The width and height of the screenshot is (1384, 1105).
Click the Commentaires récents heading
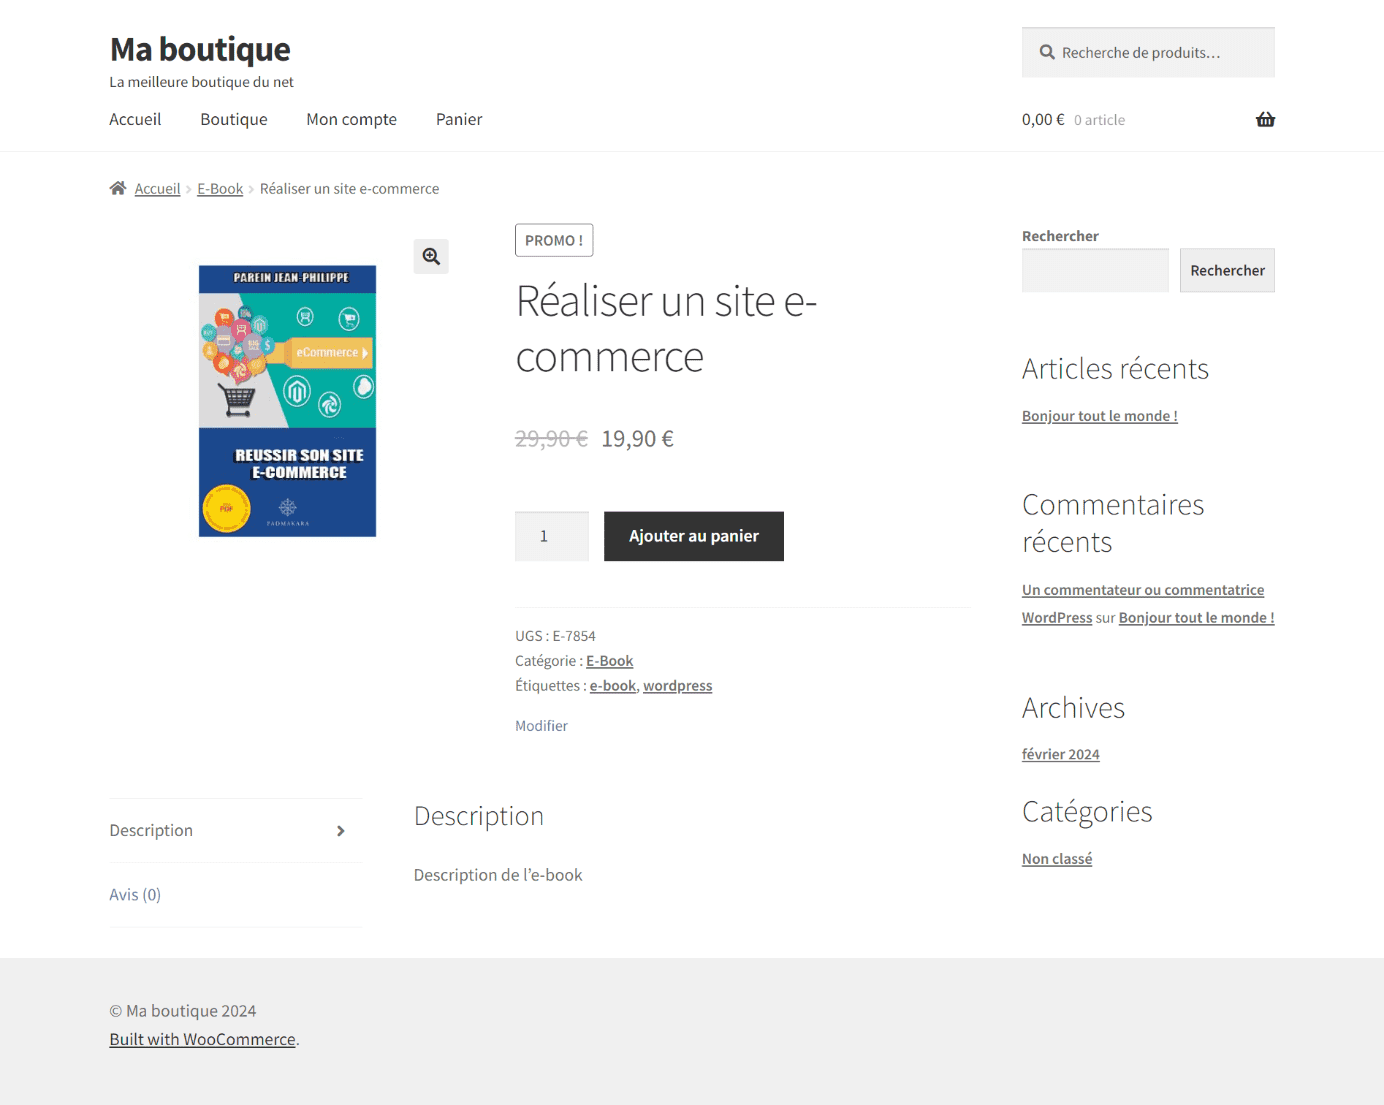[x=1113, y=523]
